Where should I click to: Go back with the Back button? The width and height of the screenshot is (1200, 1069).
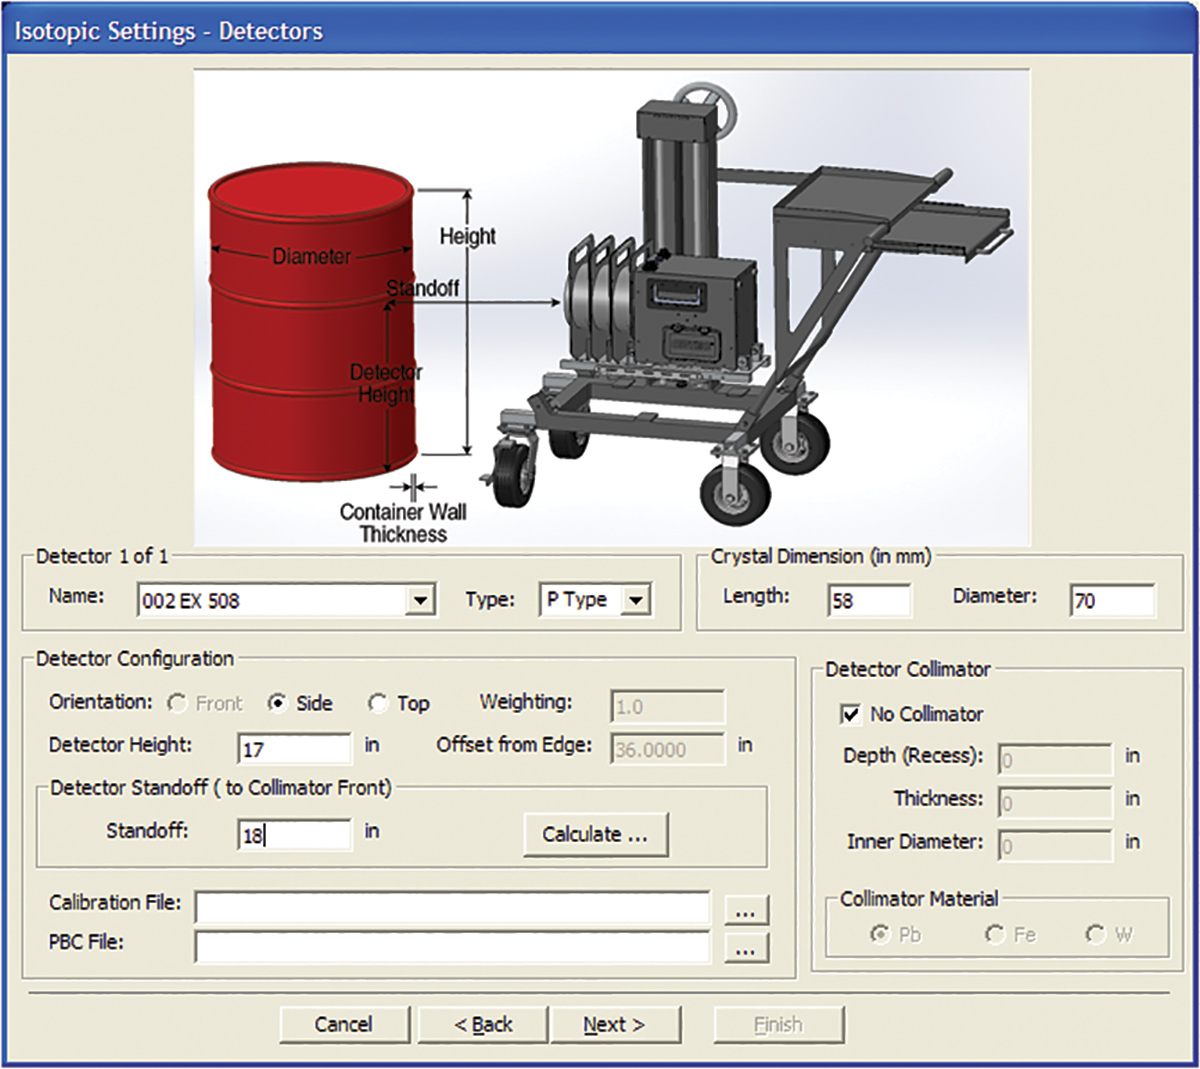483,1025
